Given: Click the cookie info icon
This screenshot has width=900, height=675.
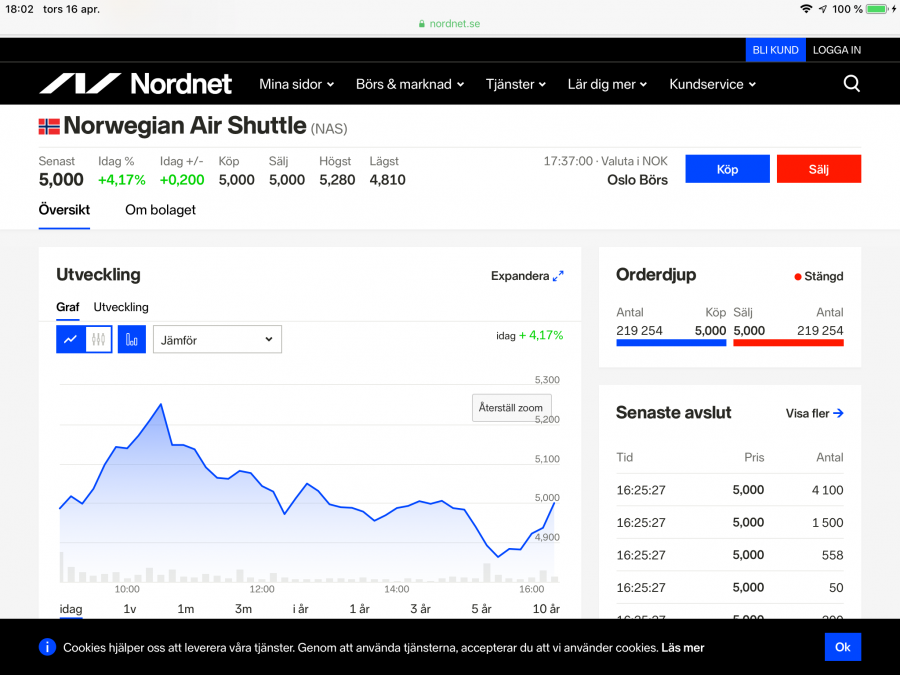Looking at the screenshot, I should [x=47, y=647].
